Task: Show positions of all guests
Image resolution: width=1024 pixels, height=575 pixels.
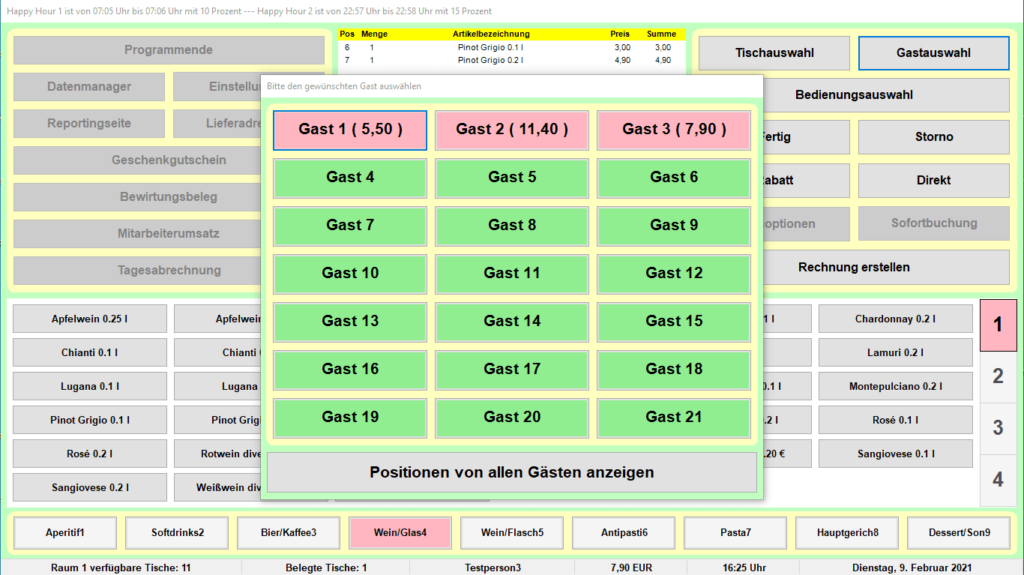Action: pyautogui.click(x=512, y=472)
